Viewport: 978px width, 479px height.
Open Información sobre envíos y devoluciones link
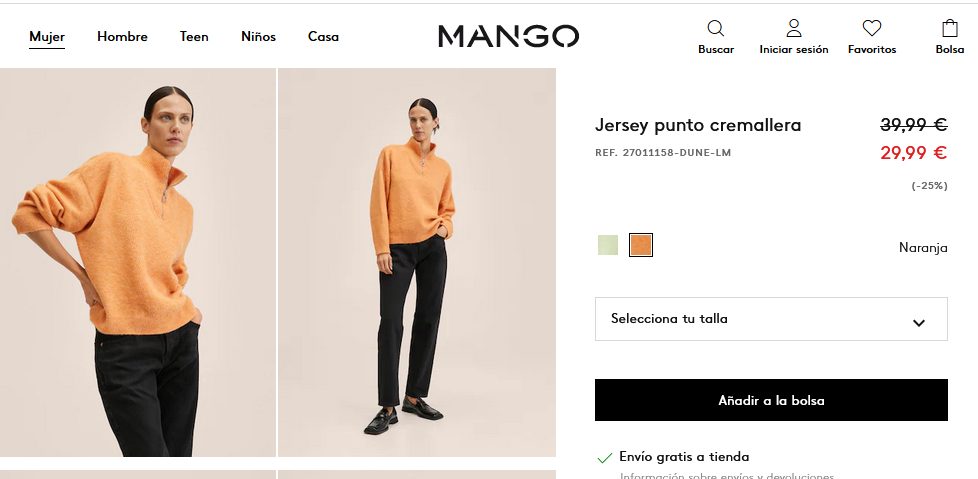coord(727,476)
